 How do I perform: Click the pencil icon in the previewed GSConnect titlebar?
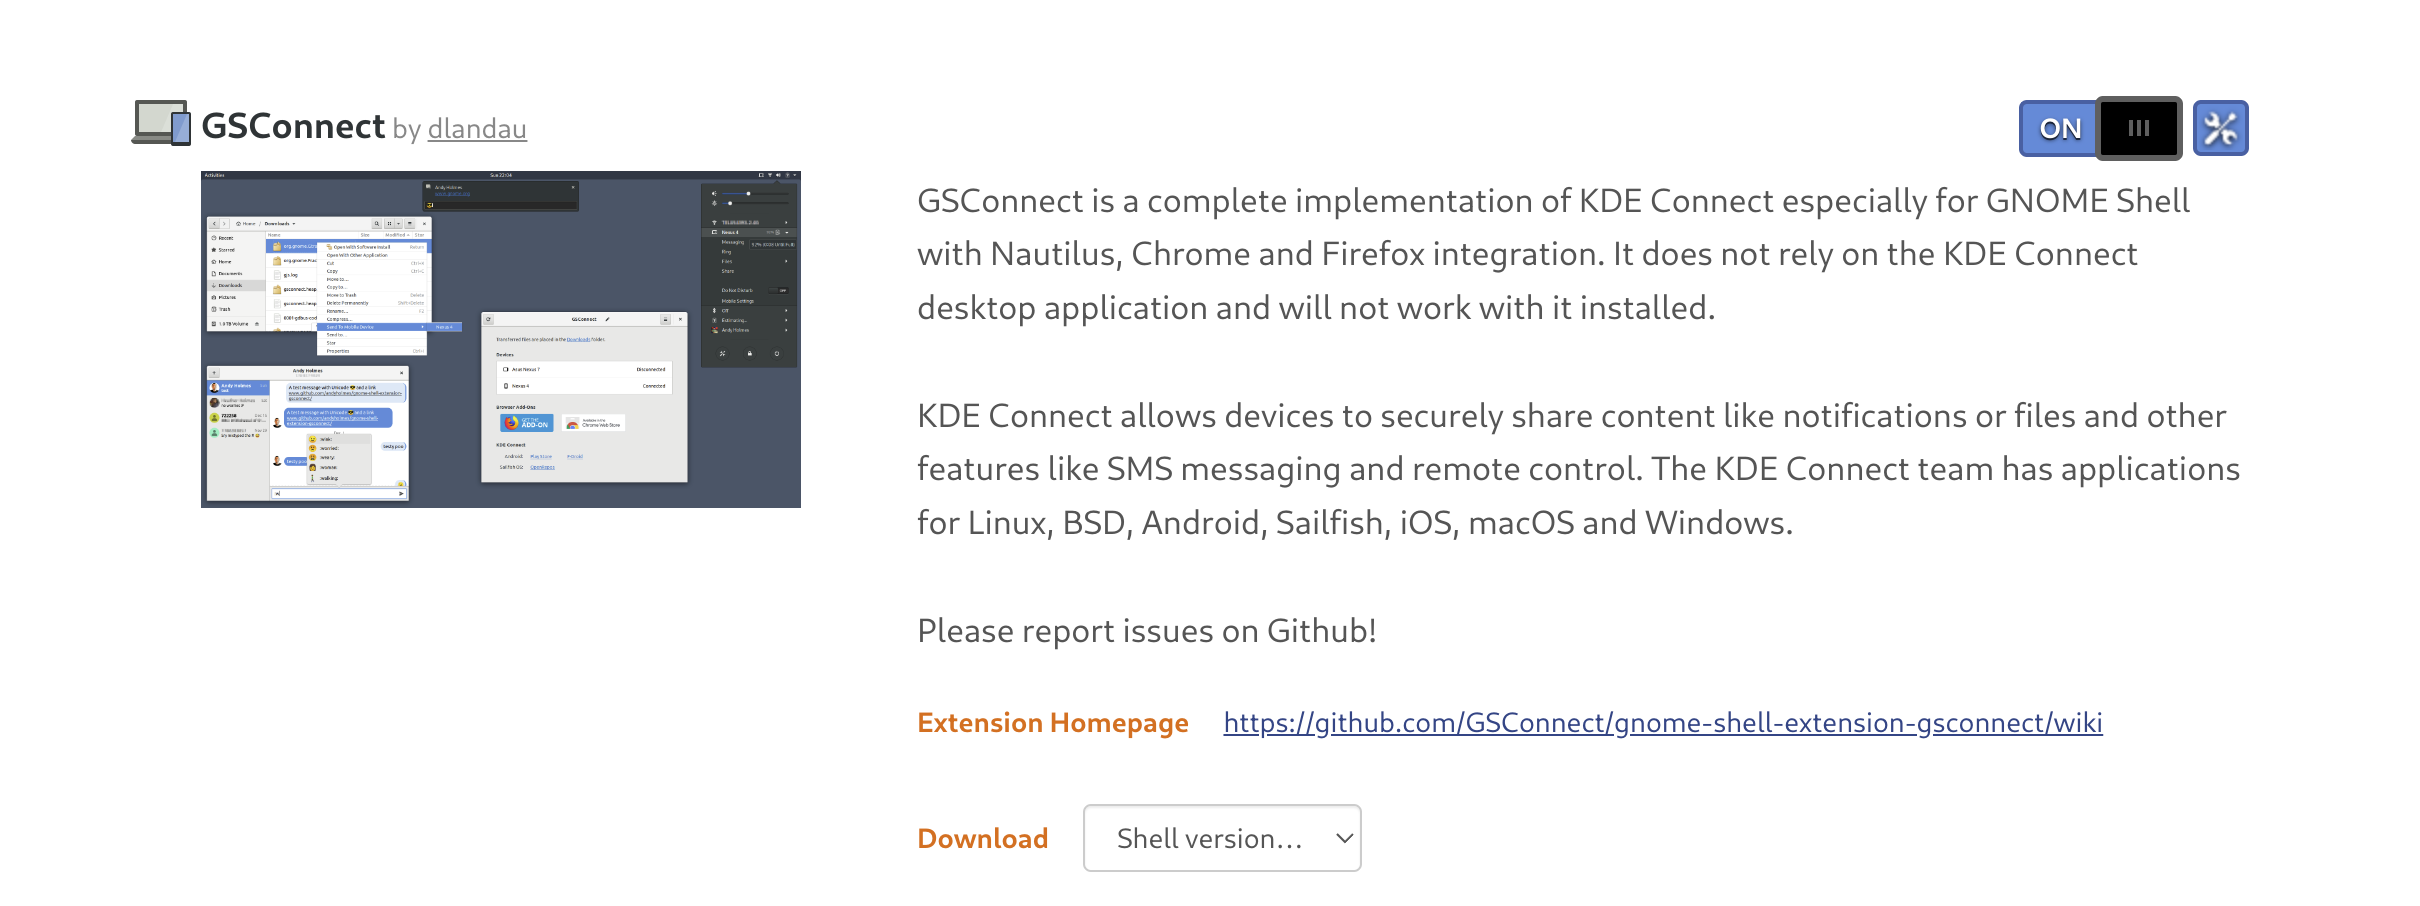pyautogui.click(x=607, y=319)
